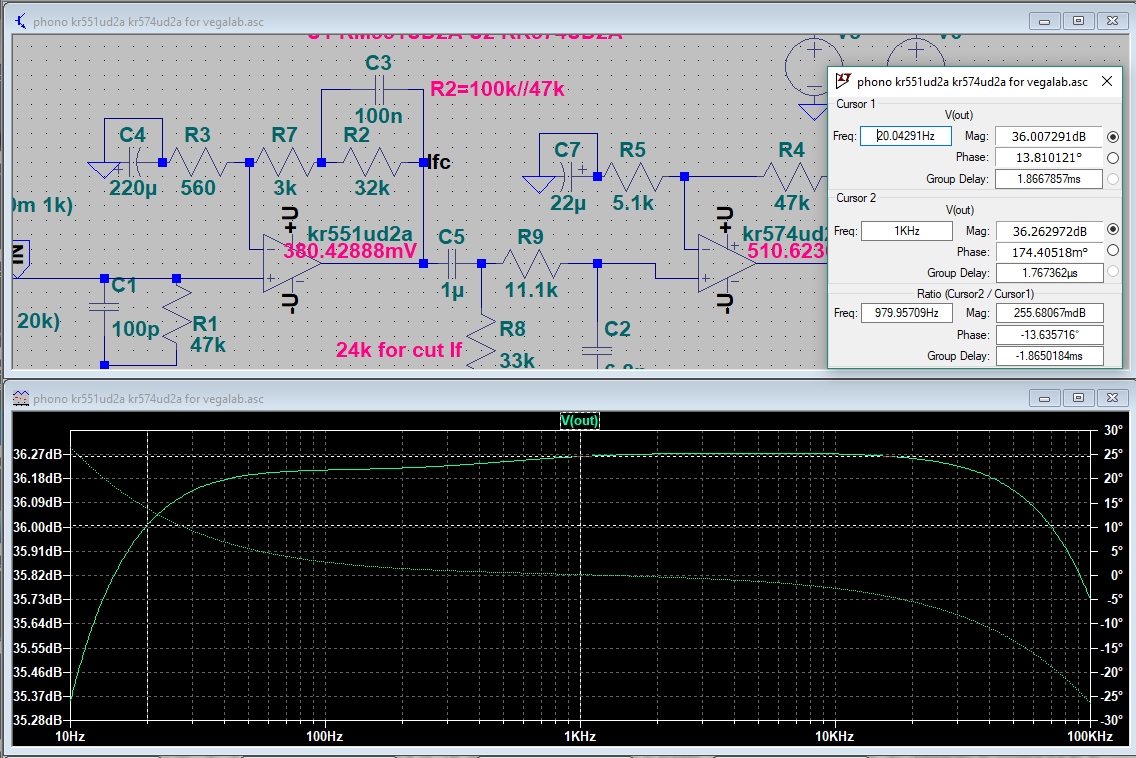Select Cursor 1 Mag radio button
The image size is (1136, 758).
click(1113, 136)
